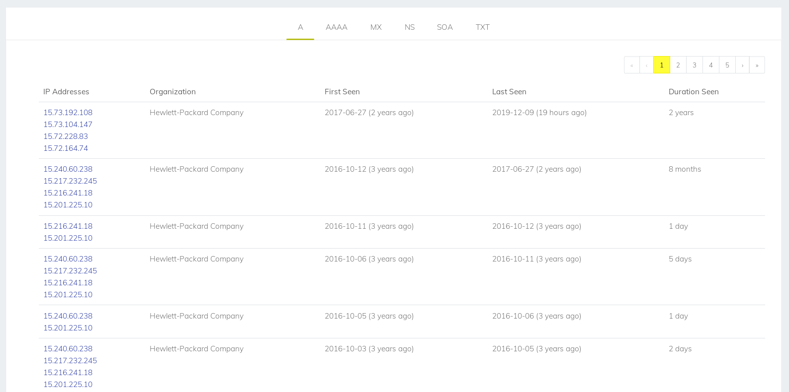Jump to the next page arrow
The width and height of the screenshot is (789, 392).
[742, 65]
